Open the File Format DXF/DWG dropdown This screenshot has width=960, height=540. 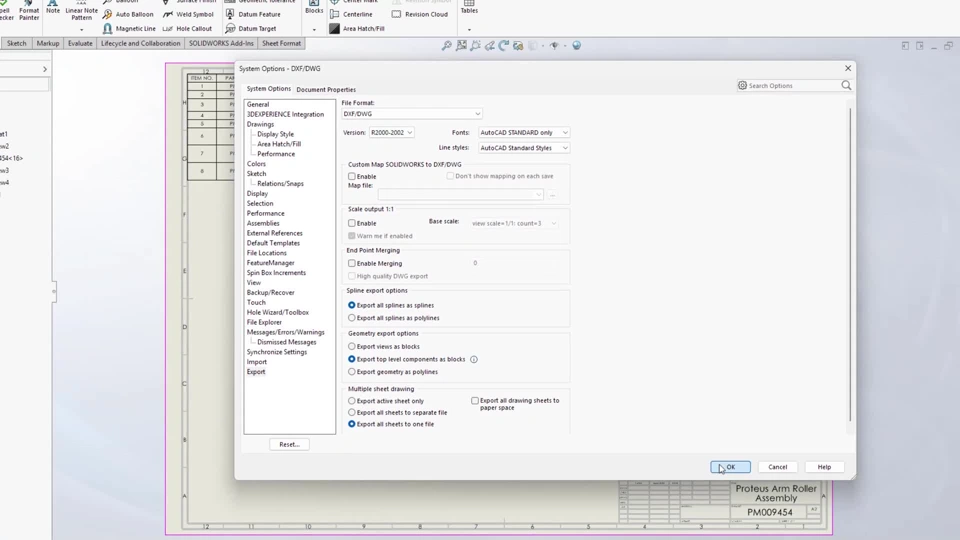click(411, 114)
